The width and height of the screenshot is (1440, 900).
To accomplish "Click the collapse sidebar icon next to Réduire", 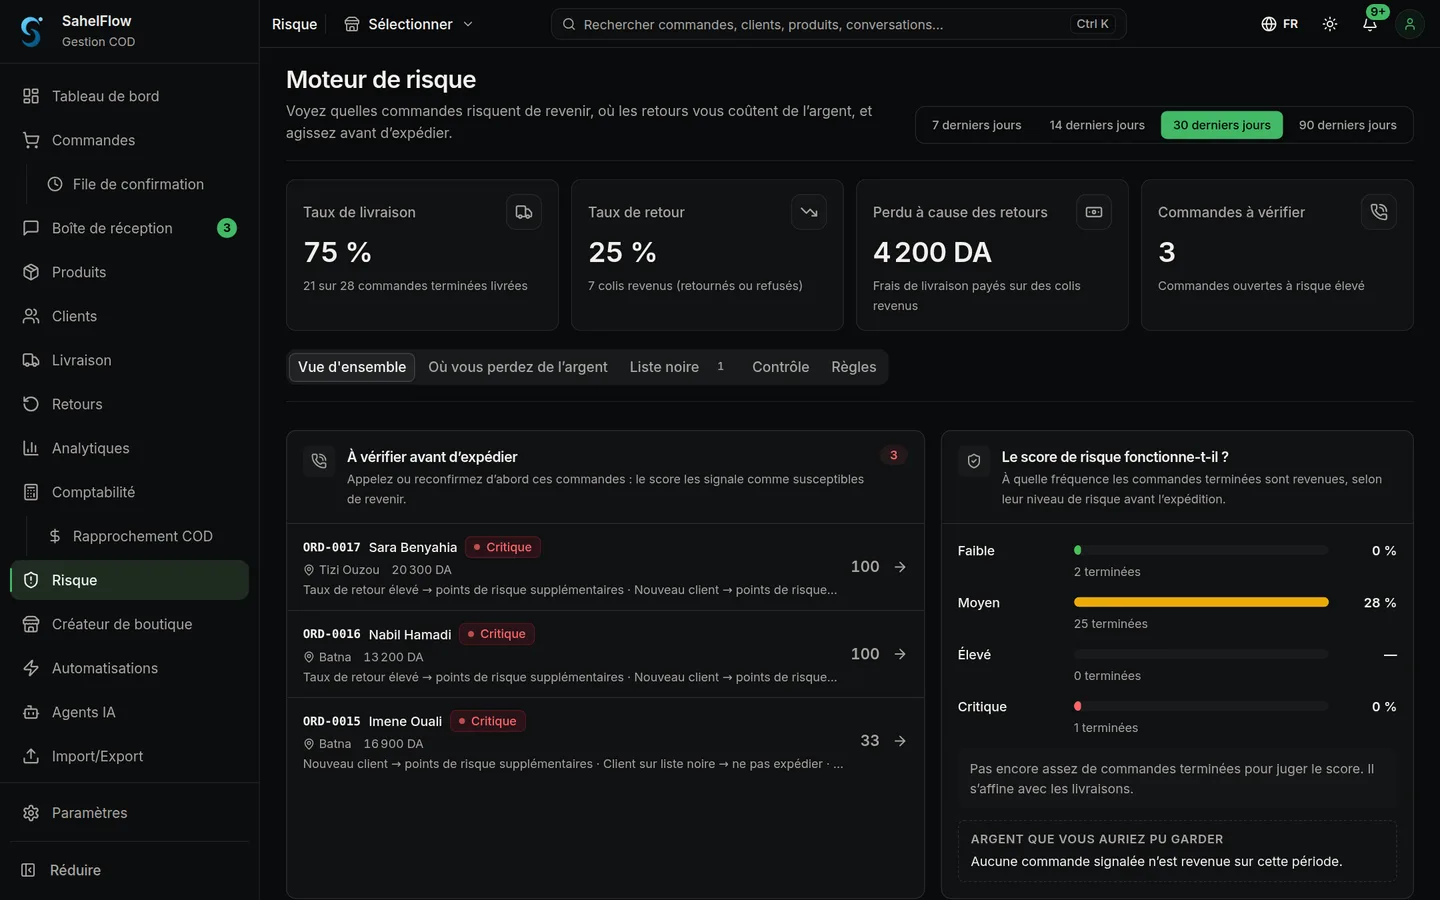I will coord(29,870).
